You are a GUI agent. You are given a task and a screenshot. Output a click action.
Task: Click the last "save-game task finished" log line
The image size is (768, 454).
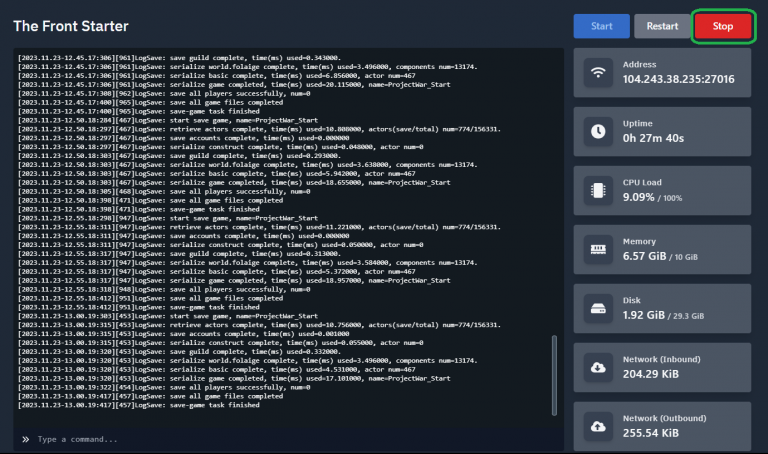coord(139,405)
